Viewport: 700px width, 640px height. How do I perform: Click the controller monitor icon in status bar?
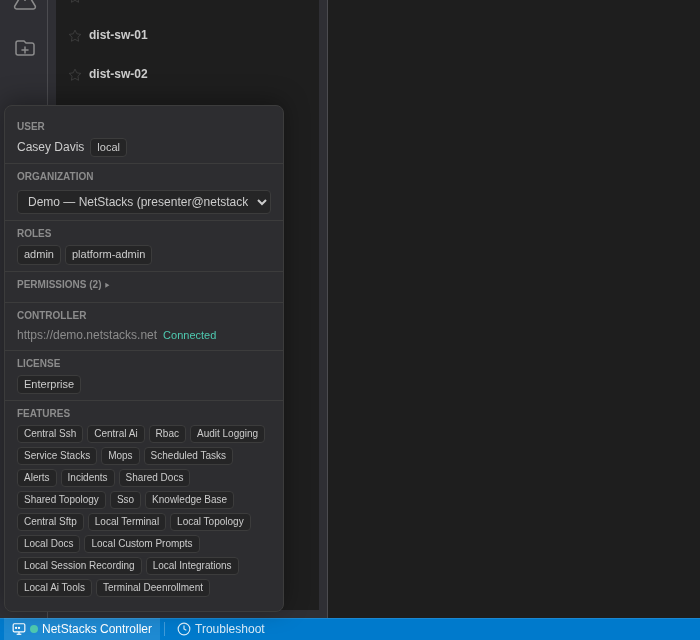point(19,629)
